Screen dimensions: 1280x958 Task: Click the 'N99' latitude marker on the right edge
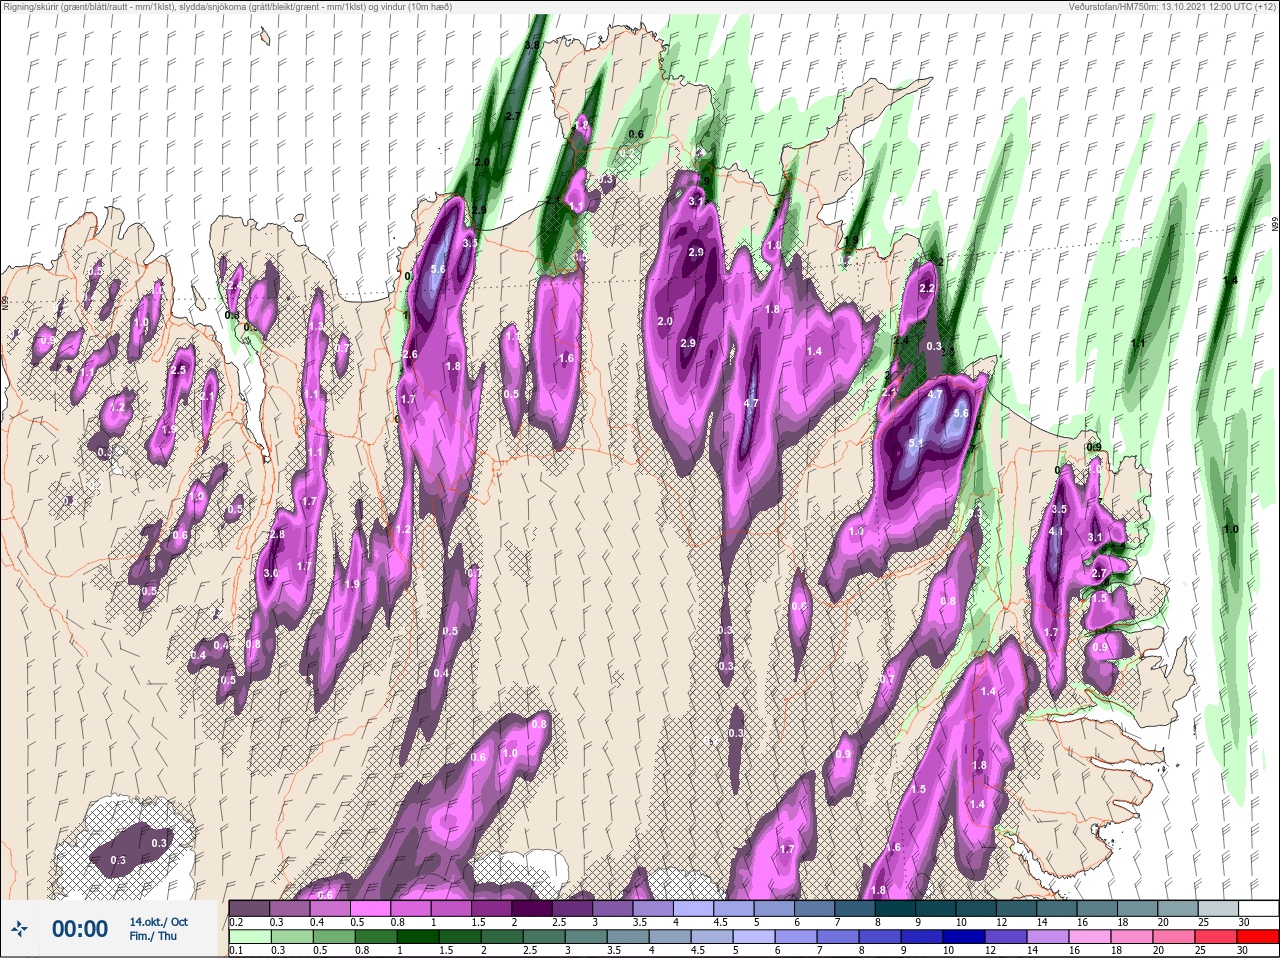tap(1275, 226)
